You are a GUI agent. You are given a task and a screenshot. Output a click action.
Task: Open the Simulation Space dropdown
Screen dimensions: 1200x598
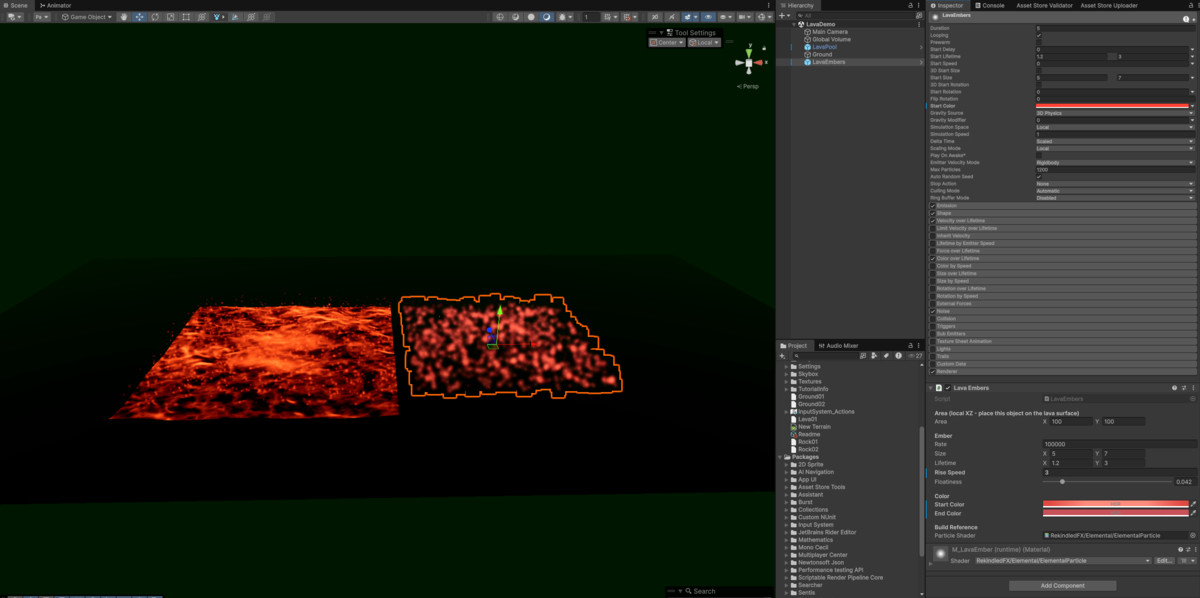(1115, 127)
